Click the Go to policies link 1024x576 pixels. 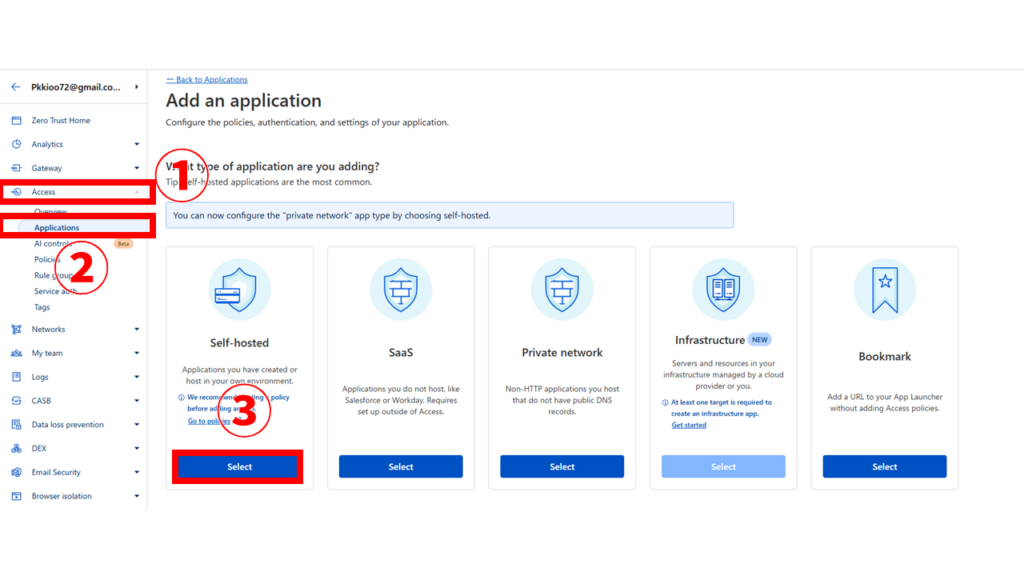point(207,420)
